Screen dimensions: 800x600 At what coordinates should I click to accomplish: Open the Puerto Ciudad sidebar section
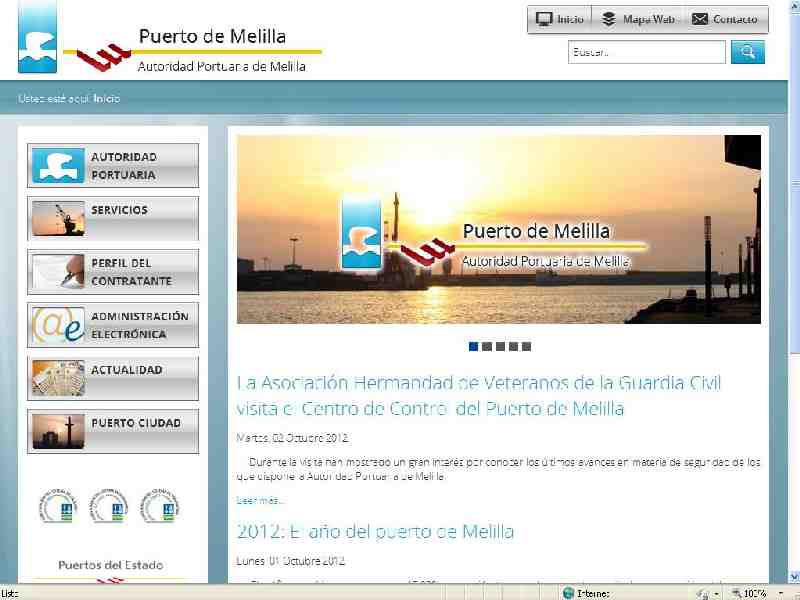coord(113,431)
